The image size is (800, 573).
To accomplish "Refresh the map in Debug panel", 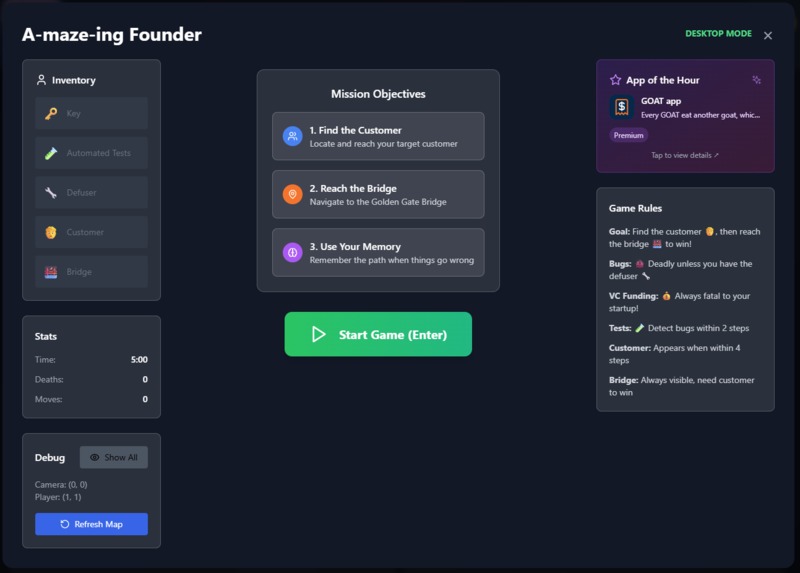I will (x=91, y=524).
